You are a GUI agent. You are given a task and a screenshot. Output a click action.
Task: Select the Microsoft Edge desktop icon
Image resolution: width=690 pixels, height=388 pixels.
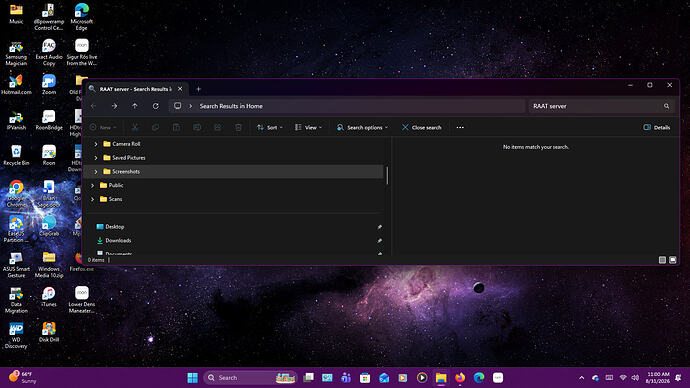(81, 17)
